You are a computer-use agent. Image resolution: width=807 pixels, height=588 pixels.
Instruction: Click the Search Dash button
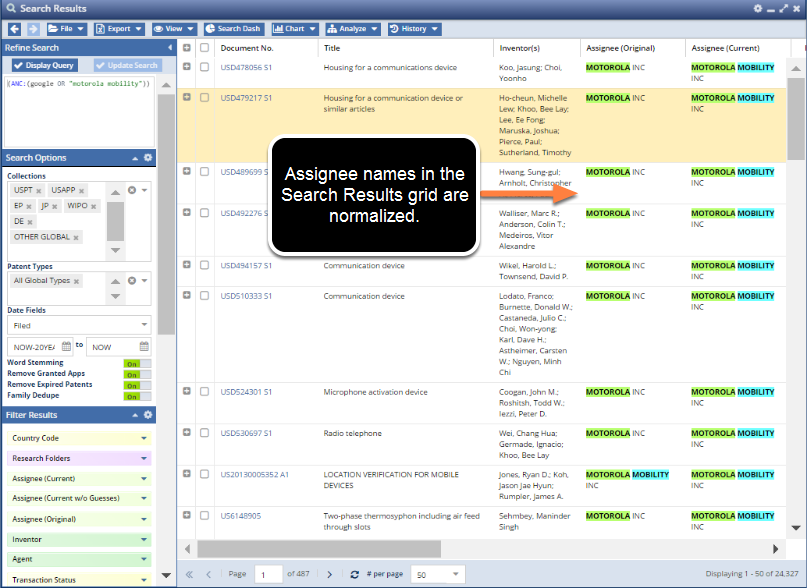point(234,29)
